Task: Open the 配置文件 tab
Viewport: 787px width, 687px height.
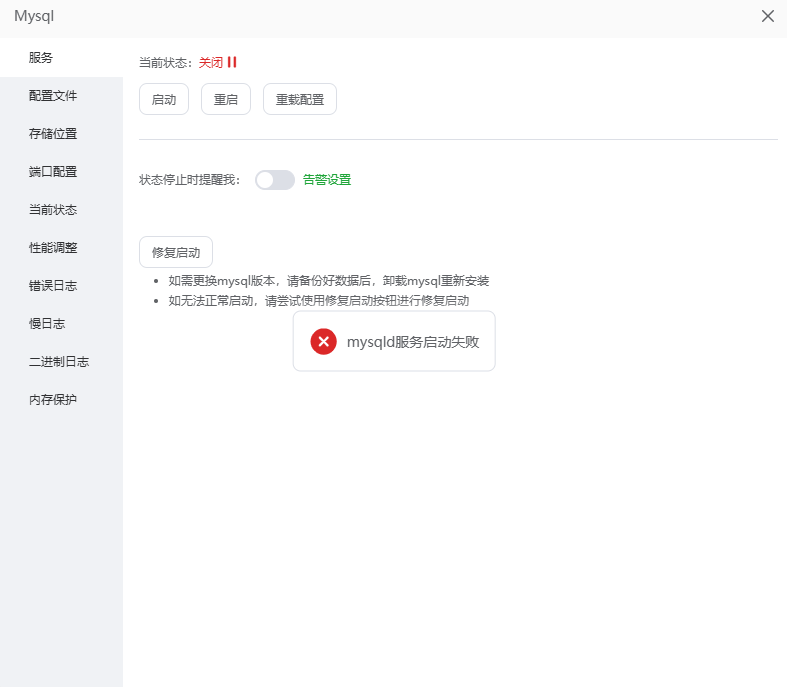Action: [61, 96]
